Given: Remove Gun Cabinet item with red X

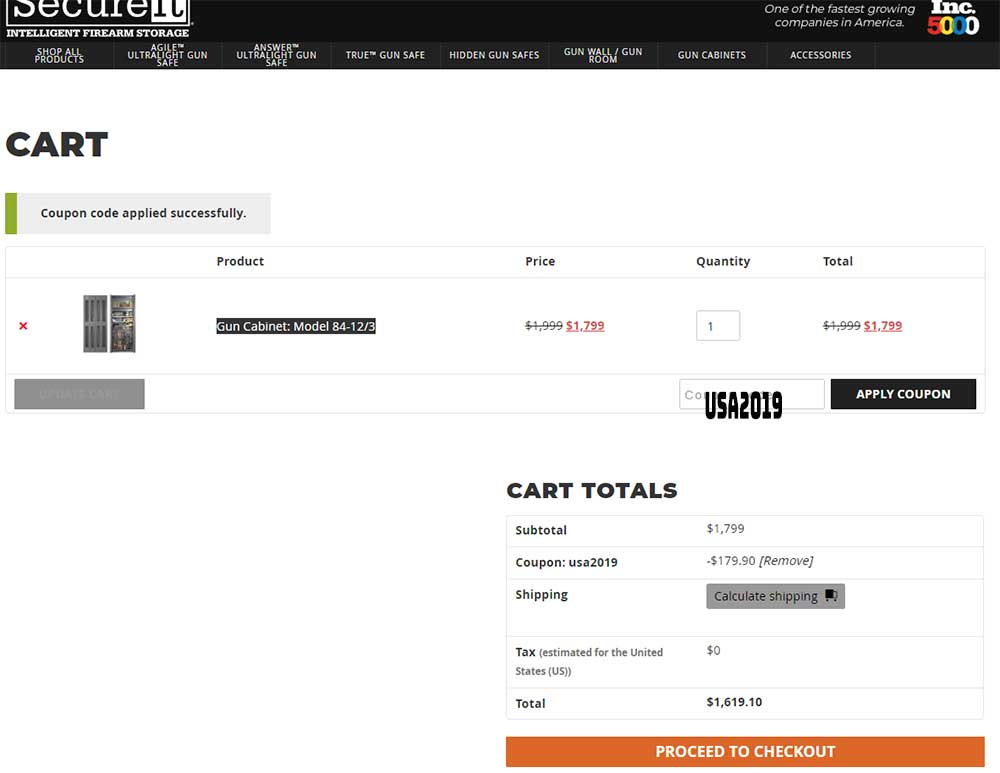Looking at the screenshot, I should click(24, 326).
